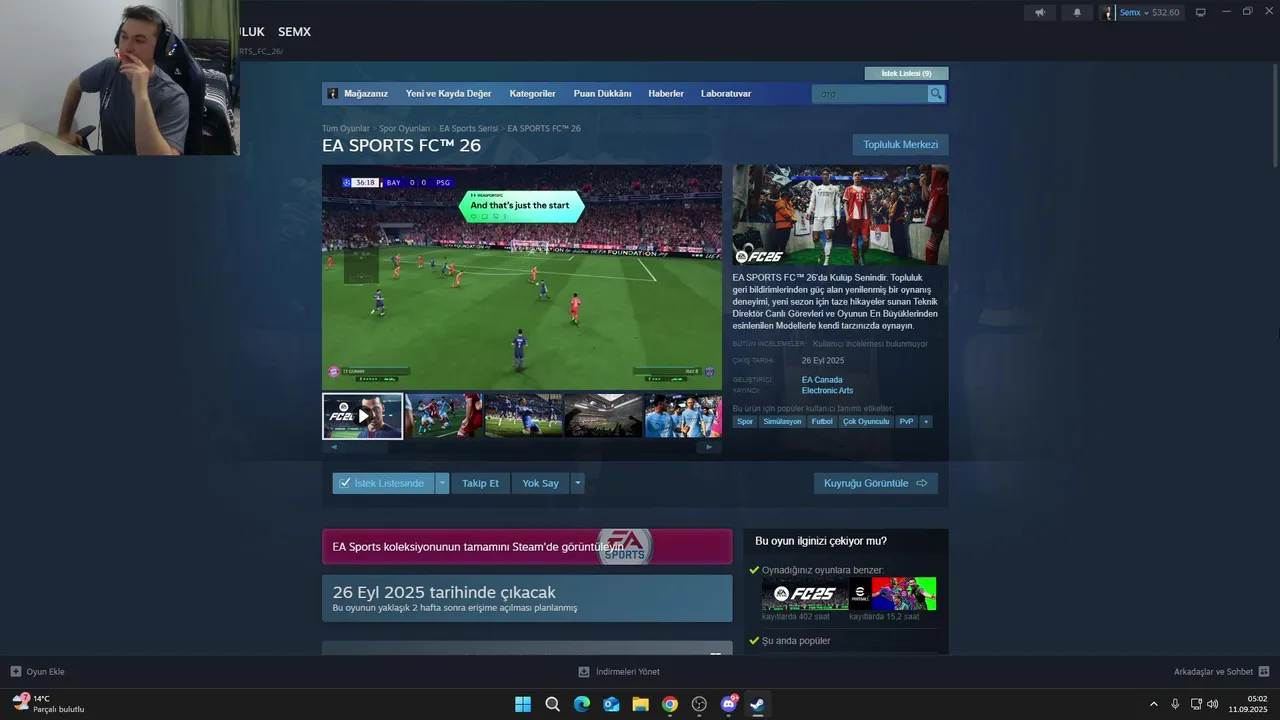Viewport: 1280px width, 720px height.
Task: Open the Topluluk Merkezi button
Action: pos(900,145)
